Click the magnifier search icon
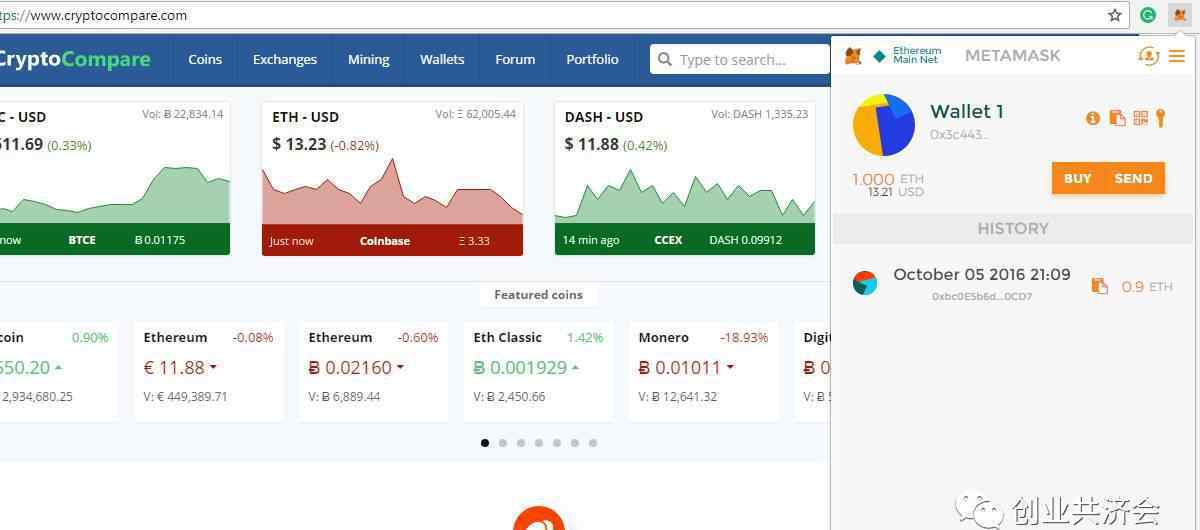The width and height of the screenshot is (1200, 530). tap(664, 60)
